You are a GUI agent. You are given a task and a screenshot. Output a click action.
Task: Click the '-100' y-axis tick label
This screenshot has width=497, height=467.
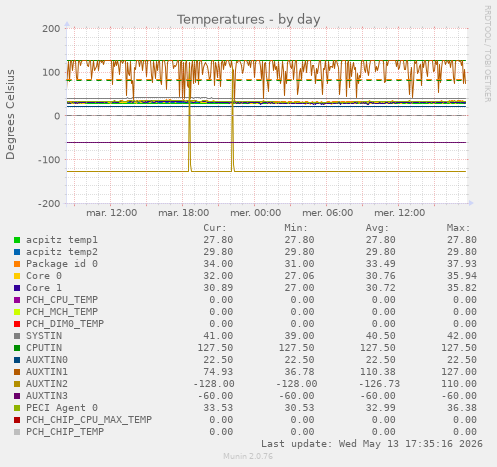[x=49, y=160]
